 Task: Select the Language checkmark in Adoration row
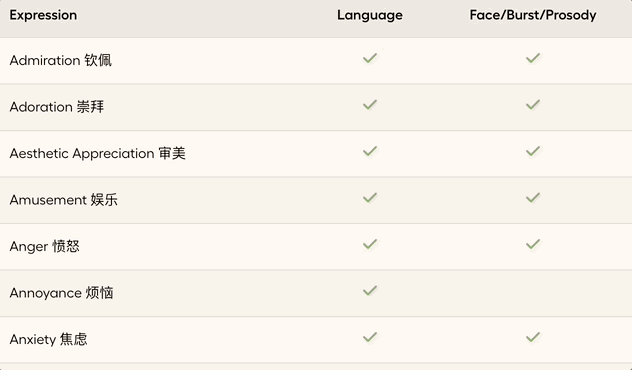[x=370, y=105]
